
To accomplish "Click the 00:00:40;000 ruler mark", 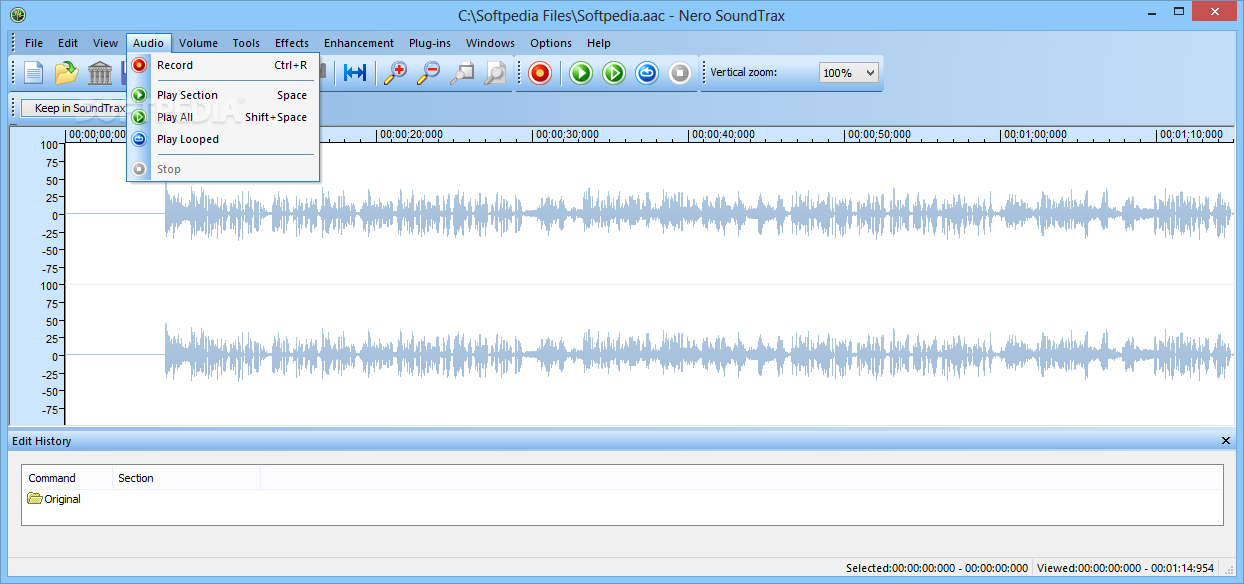I will pos(723,134).
